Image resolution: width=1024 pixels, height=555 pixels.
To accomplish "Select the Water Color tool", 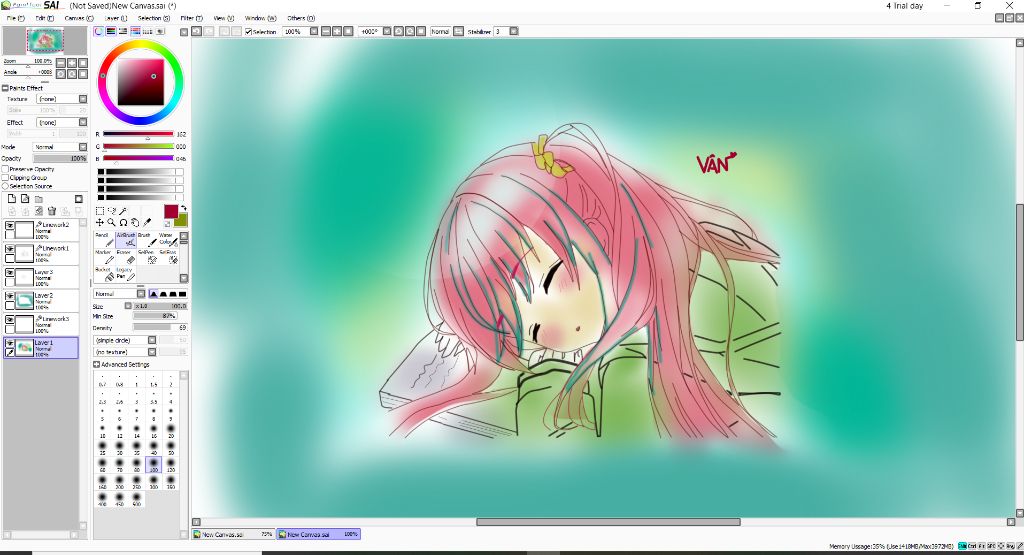I will click(168, 240).
